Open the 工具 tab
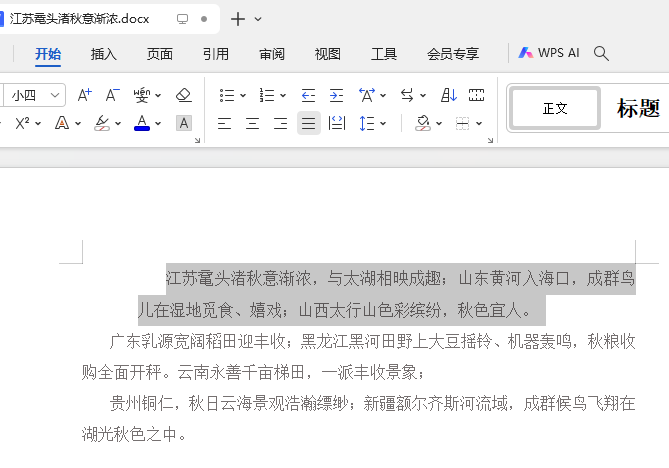The image size is (669, 468). coord(384,54)
